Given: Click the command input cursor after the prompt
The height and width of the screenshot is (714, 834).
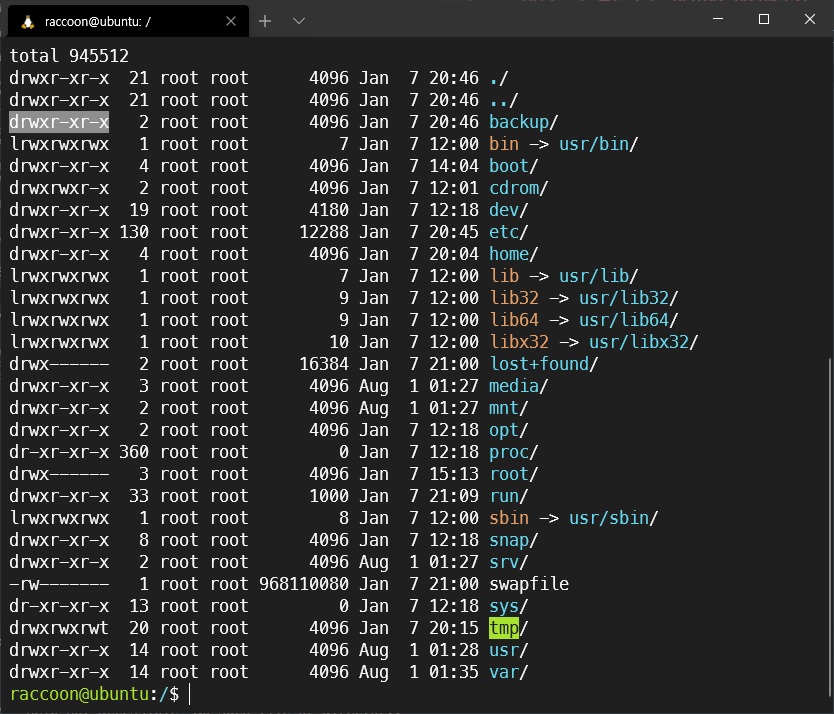Looking at the screenshot, I should [190, 694].
